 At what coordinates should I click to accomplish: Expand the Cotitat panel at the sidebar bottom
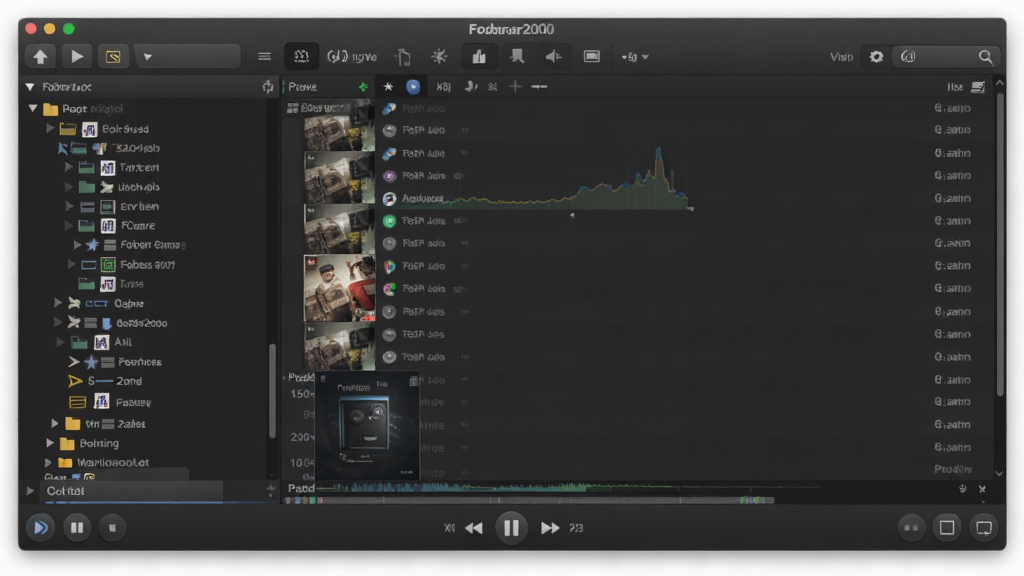click(30, 490)
